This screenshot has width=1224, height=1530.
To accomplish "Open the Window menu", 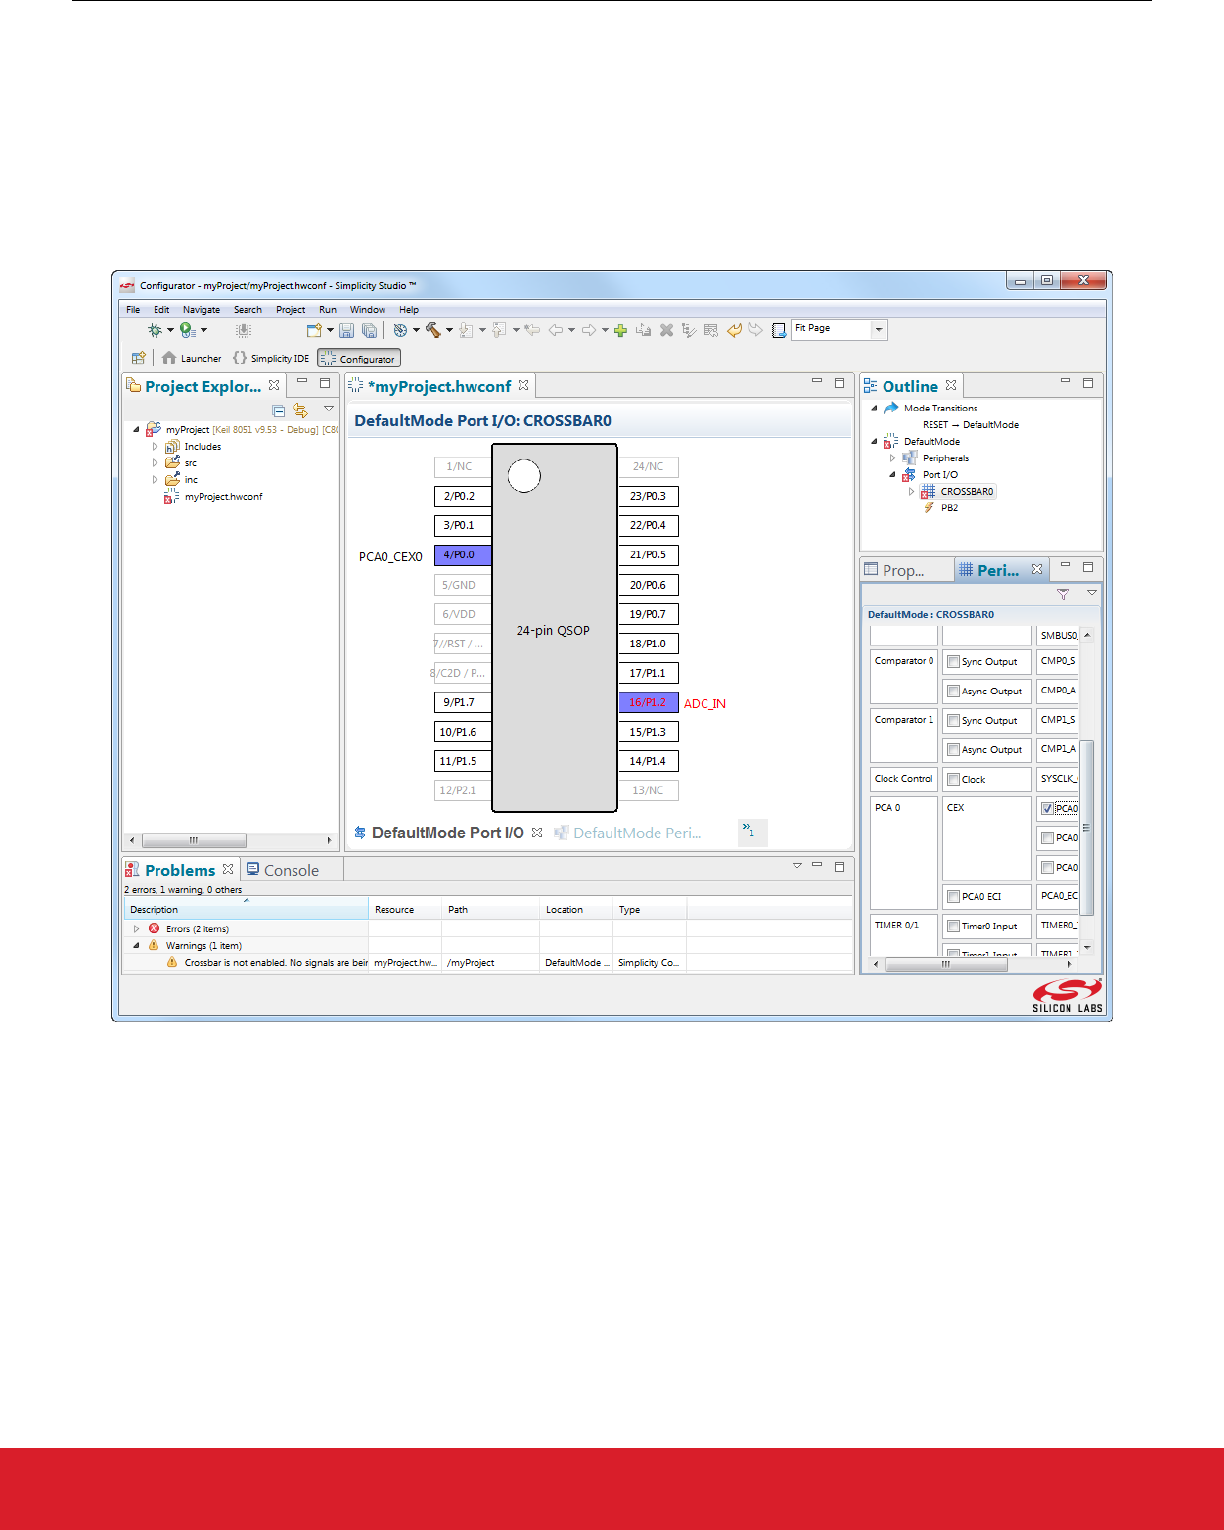I will pyautogui.click(x=367, y=310).
